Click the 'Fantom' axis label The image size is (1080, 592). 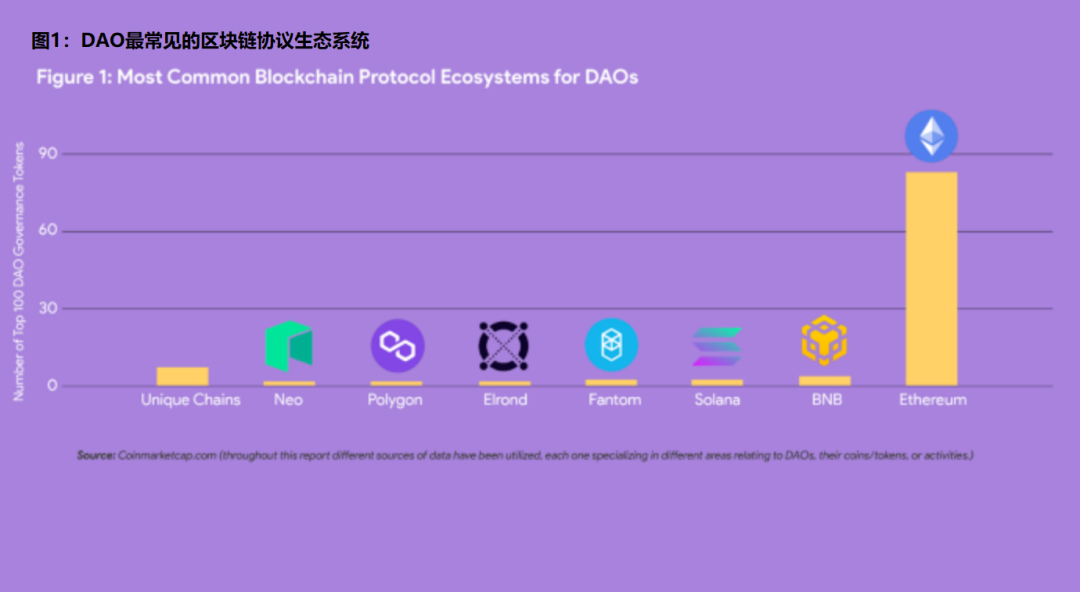pos(614,400)
